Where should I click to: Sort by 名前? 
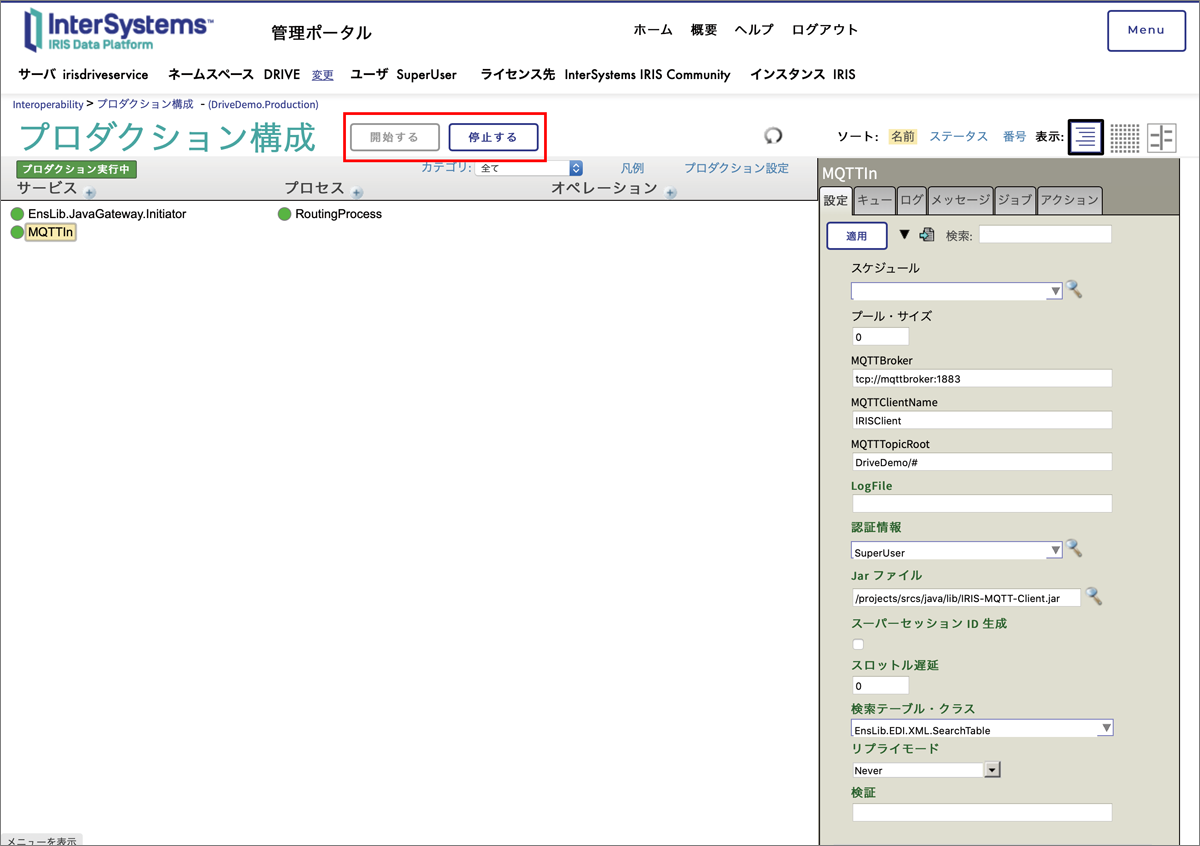click(903, 136)
